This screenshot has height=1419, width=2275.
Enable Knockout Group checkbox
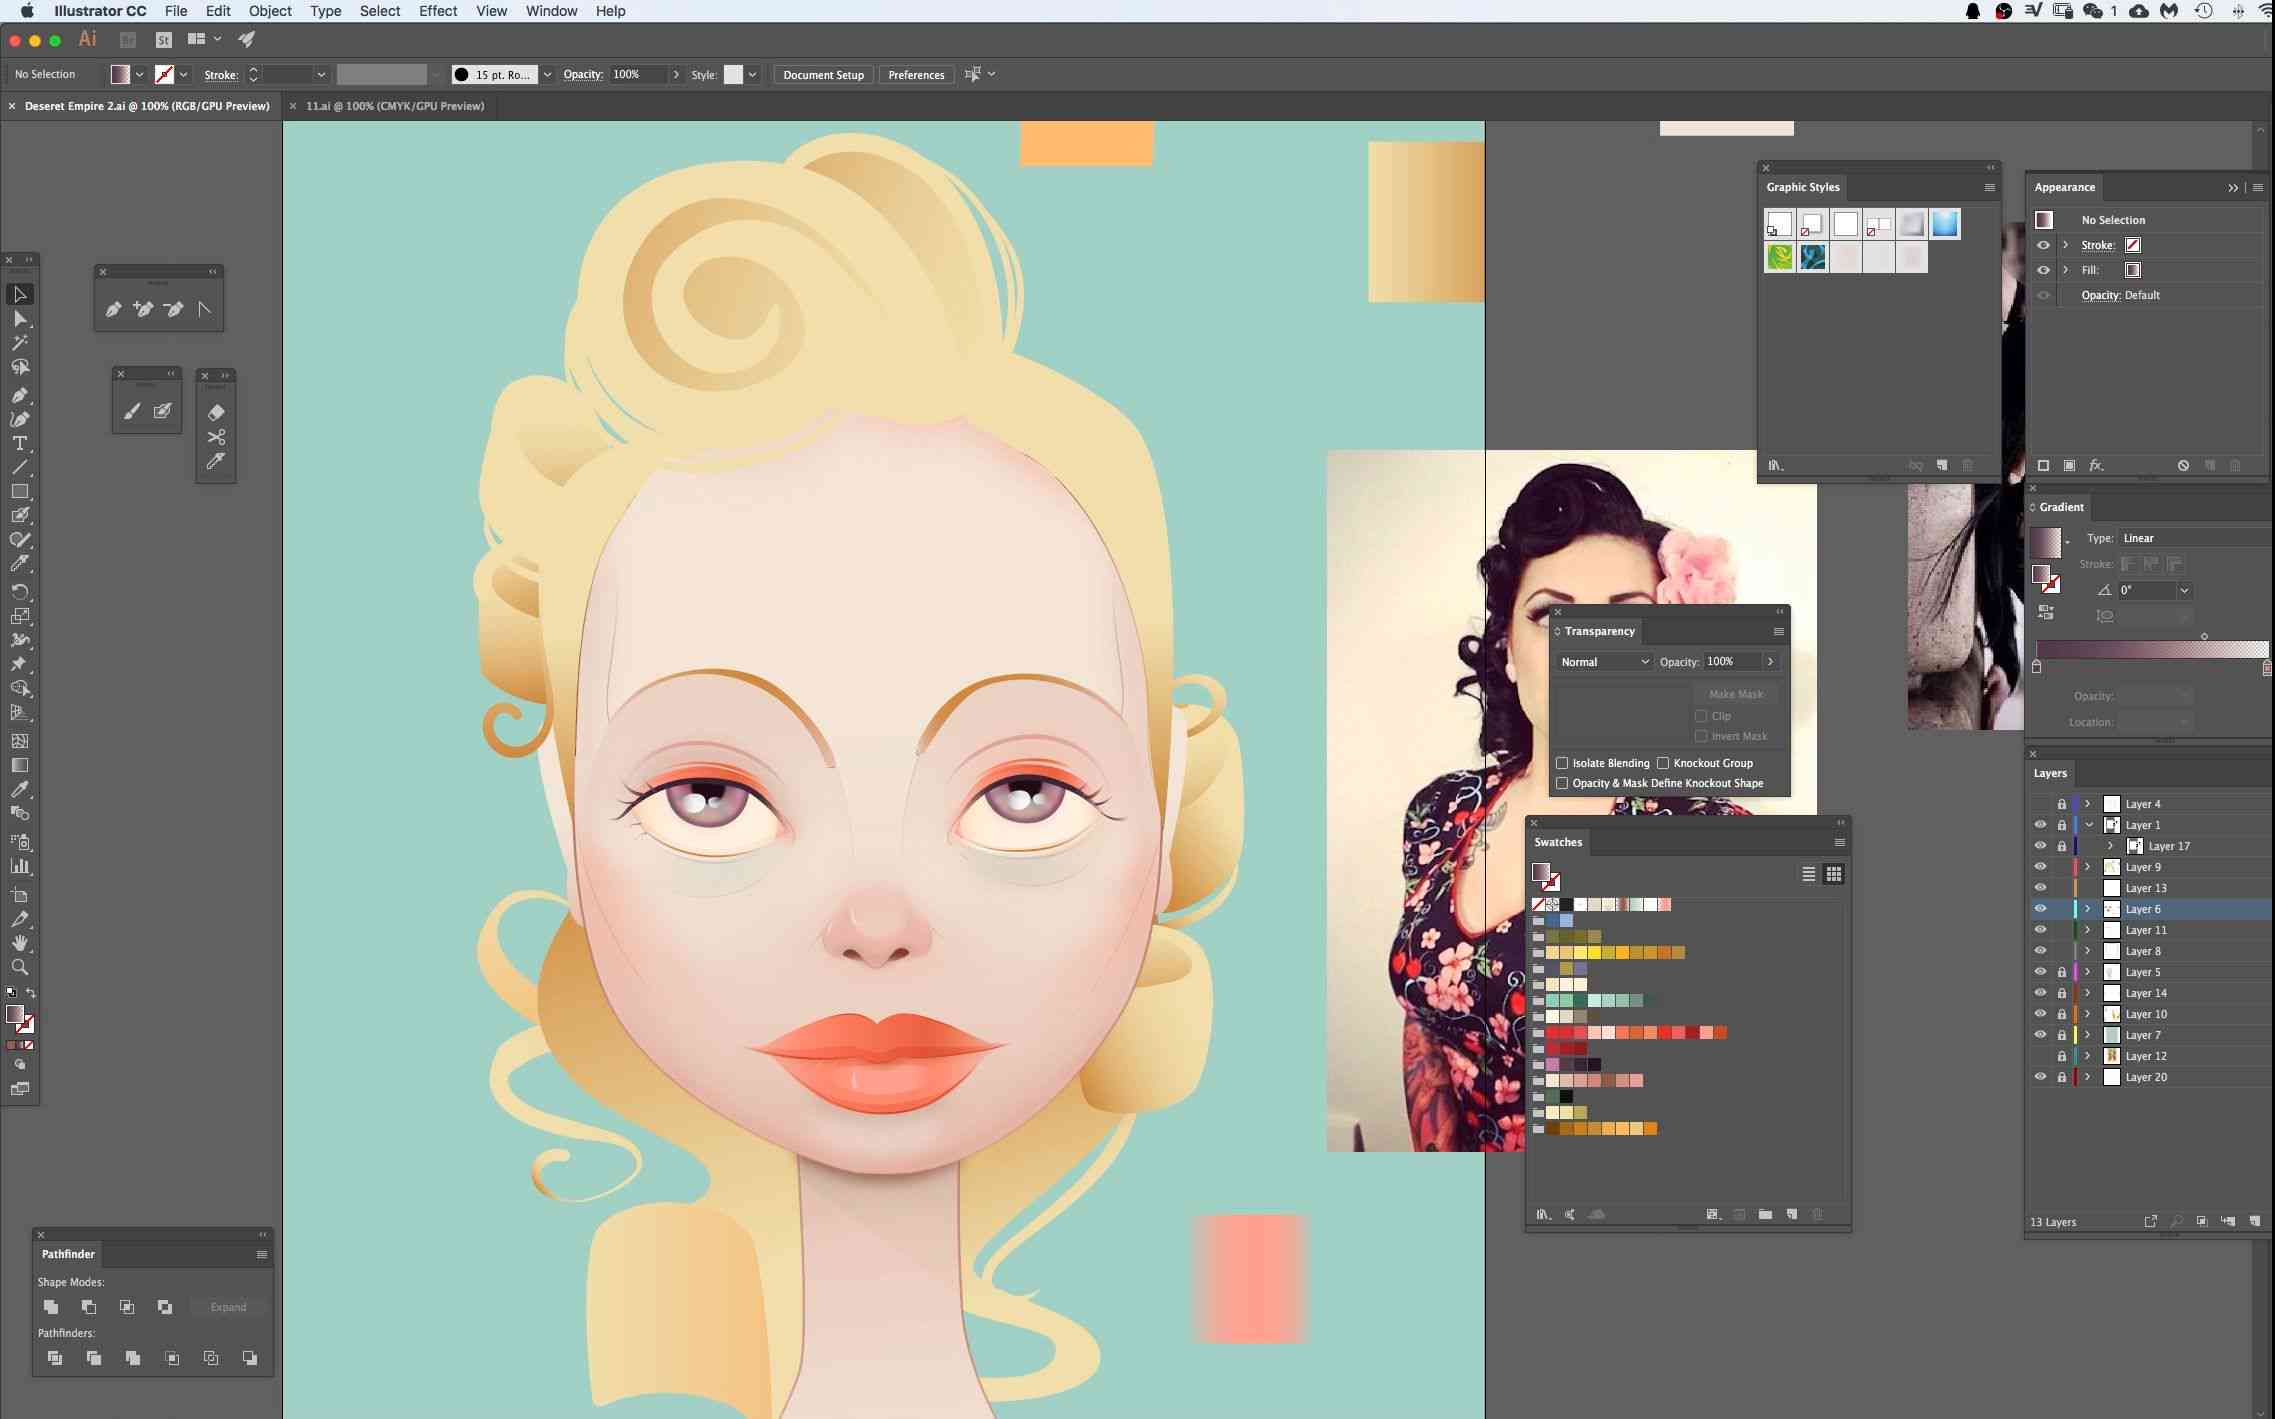pyautogui.click(x=1665, y=762)
